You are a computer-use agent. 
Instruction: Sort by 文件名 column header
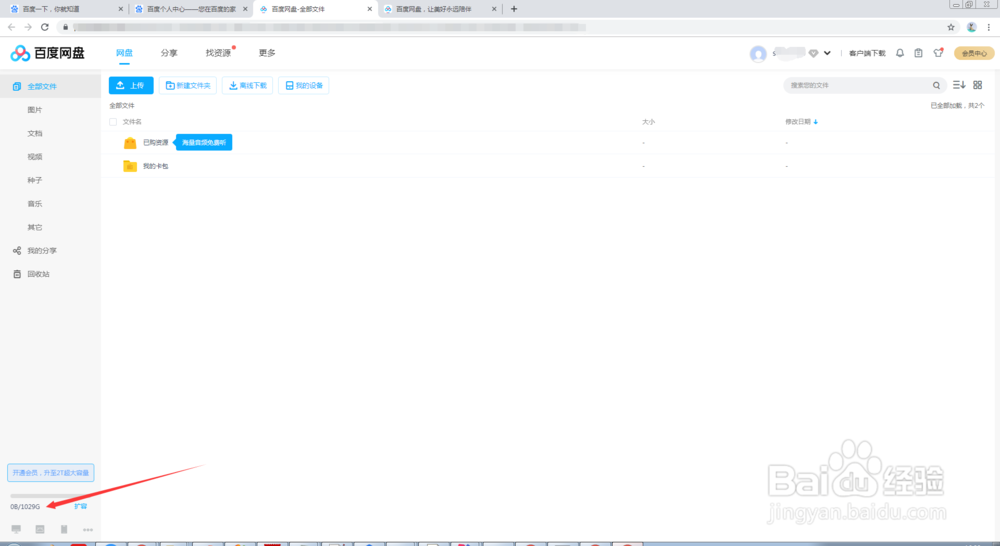(x=132, y=122)
